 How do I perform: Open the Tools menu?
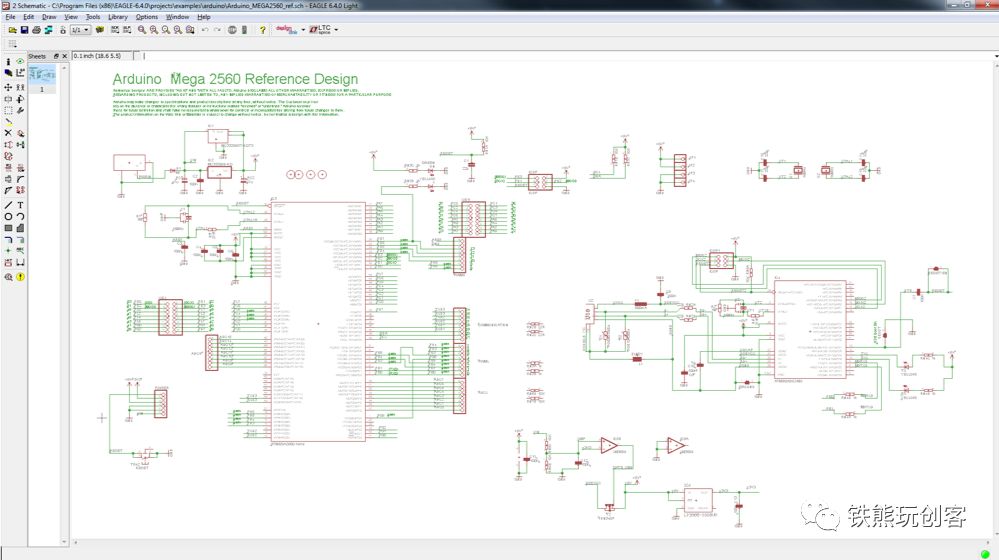pyautogui.click(x=93, y=17)
